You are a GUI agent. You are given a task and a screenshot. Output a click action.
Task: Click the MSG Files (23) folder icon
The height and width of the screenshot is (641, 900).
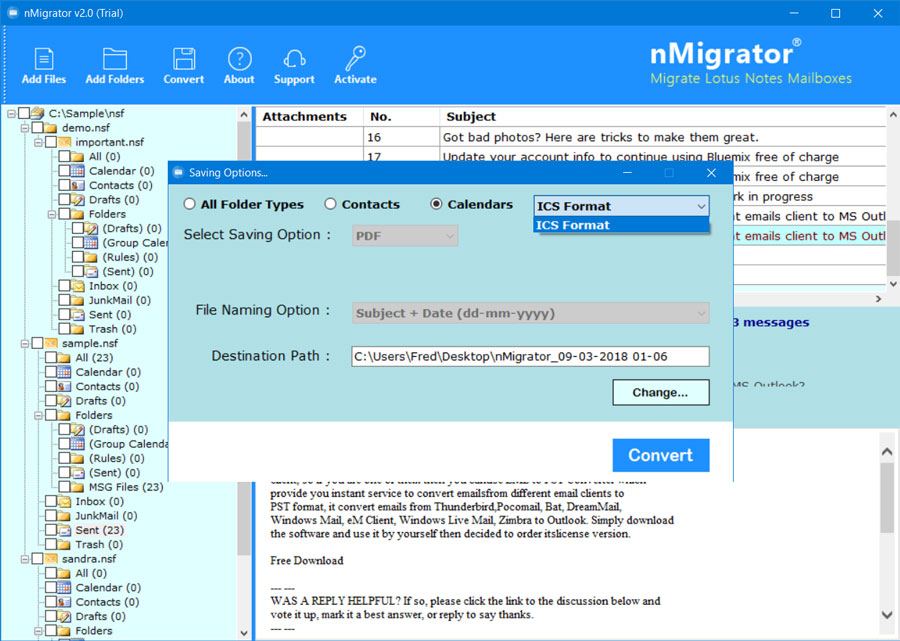[78, 487]
